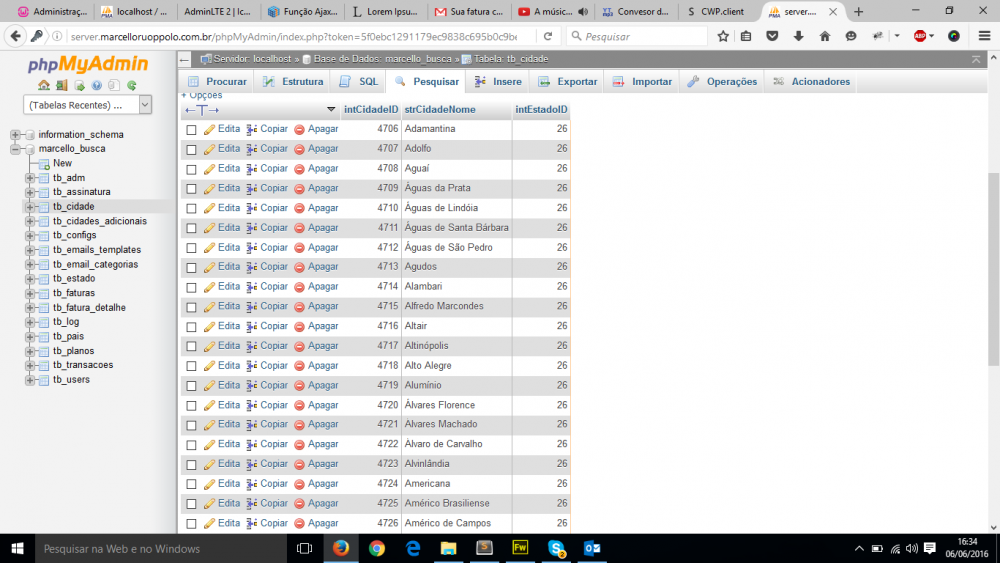Click the phpMyAdmin home icon
Viewport: 1000px width, 563px height.
44,86
